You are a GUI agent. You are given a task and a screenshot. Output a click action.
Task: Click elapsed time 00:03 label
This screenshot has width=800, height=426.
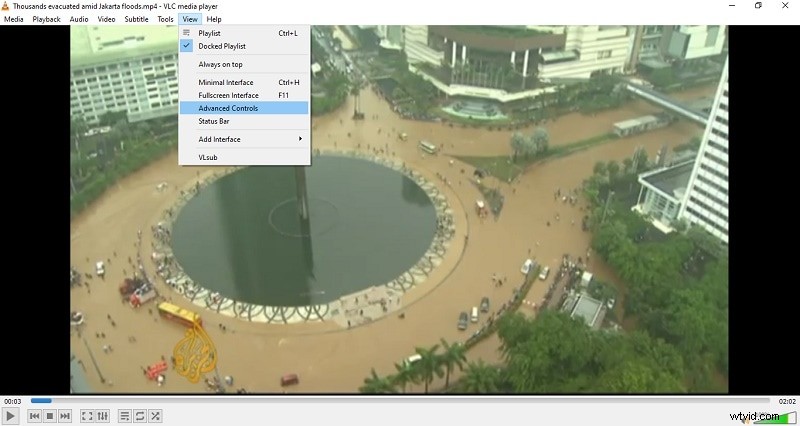[13, 402]
